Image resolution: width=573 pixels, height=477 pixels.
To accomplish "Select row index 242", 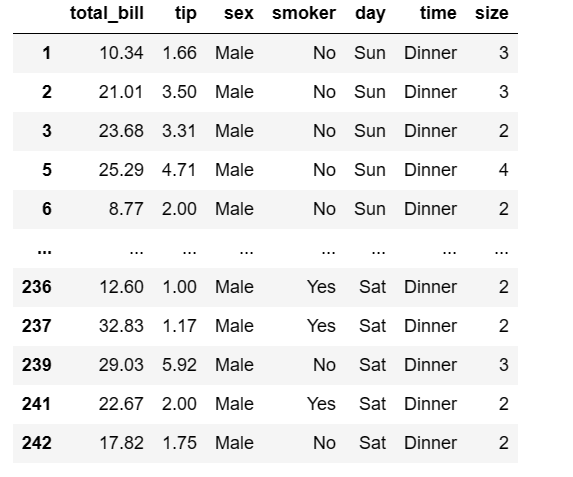I will [37, 443].
